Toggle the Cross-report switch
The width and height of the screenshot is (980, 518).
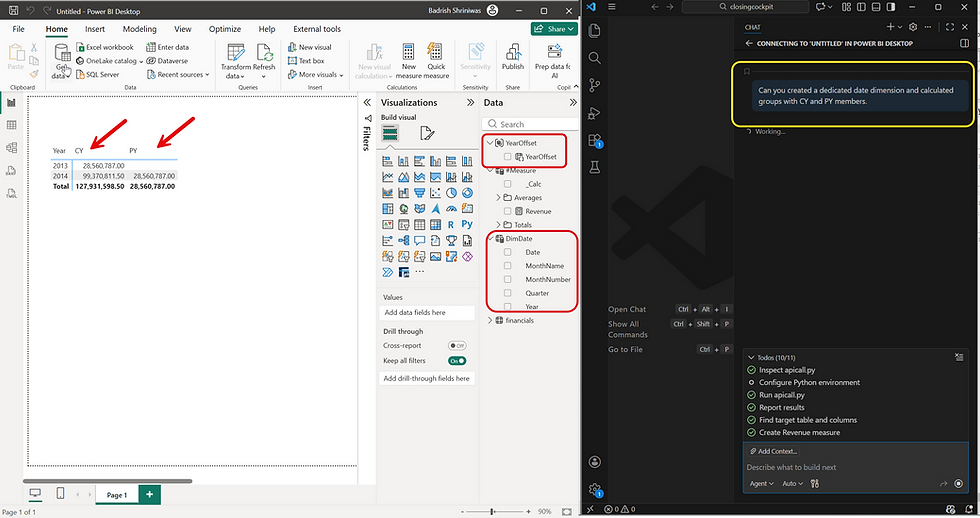(x=457, y=346)
